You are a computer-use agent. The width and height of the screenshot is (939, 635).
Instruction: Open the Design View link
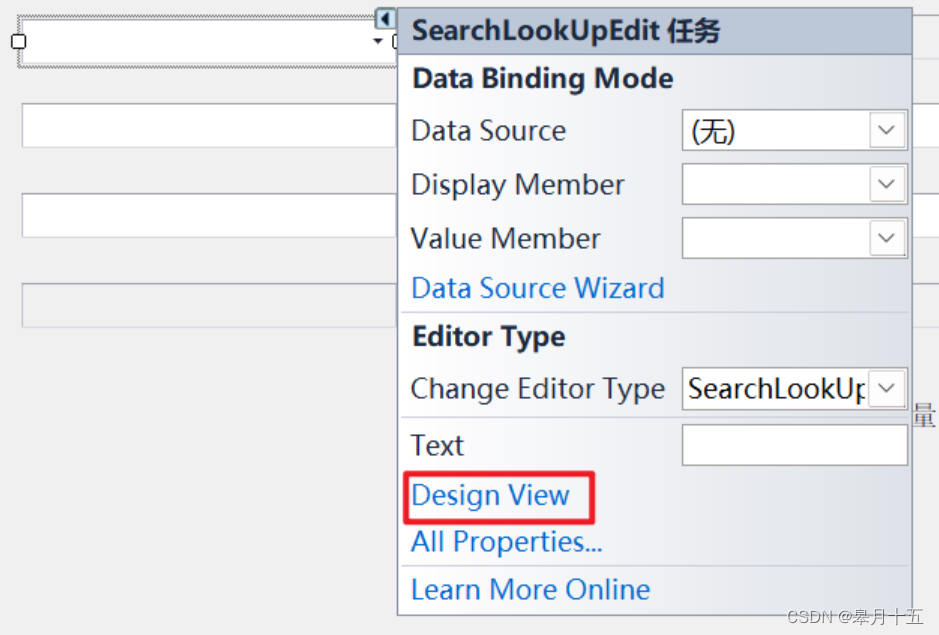(x=490, y=495)
